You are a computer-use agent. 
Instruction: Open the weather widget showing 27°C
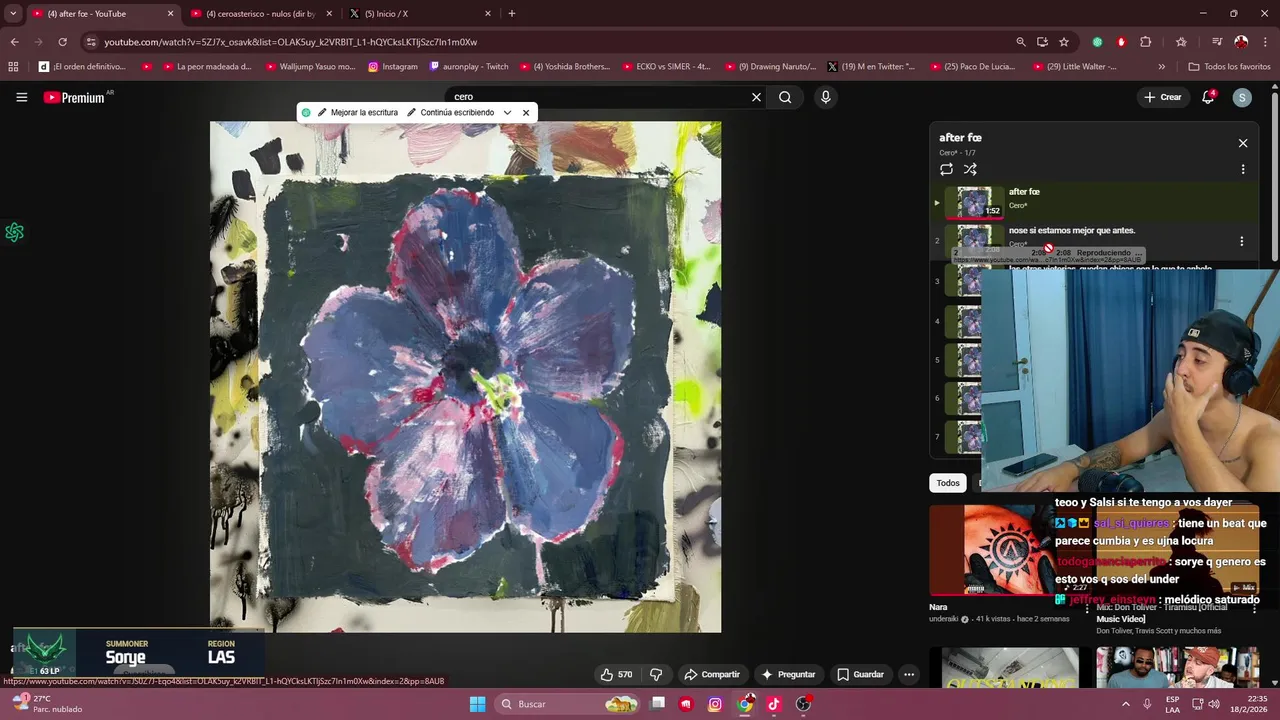click(45, 704)
